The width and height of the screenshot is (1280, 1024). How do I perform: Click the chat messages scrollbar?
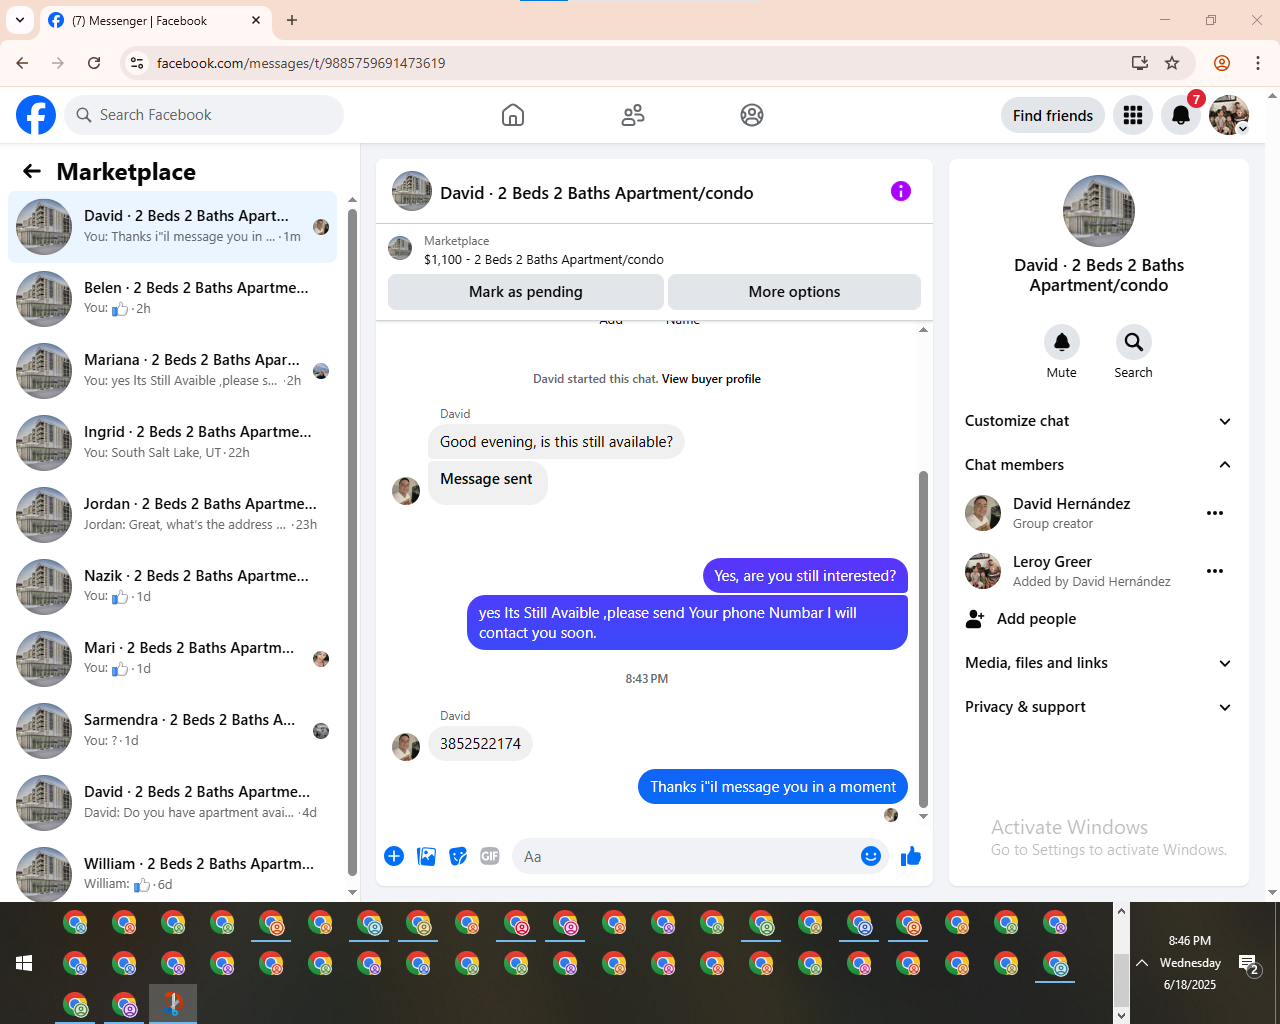(923, 640)
